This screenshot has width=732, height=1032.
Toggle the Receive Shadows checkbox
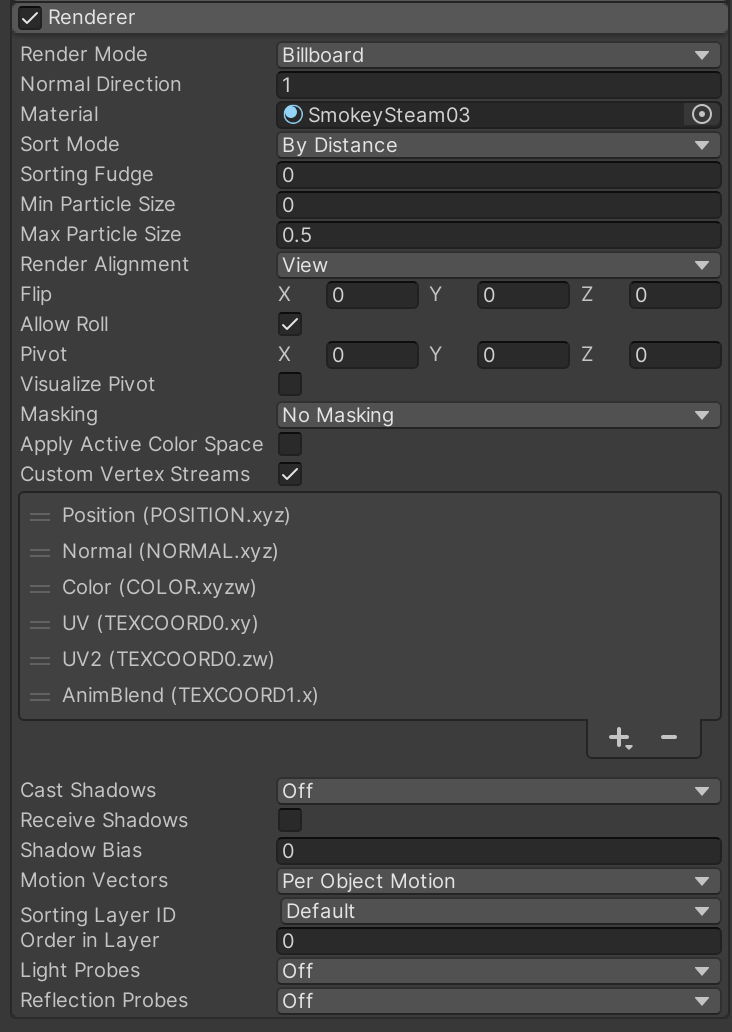pos(290,821)
